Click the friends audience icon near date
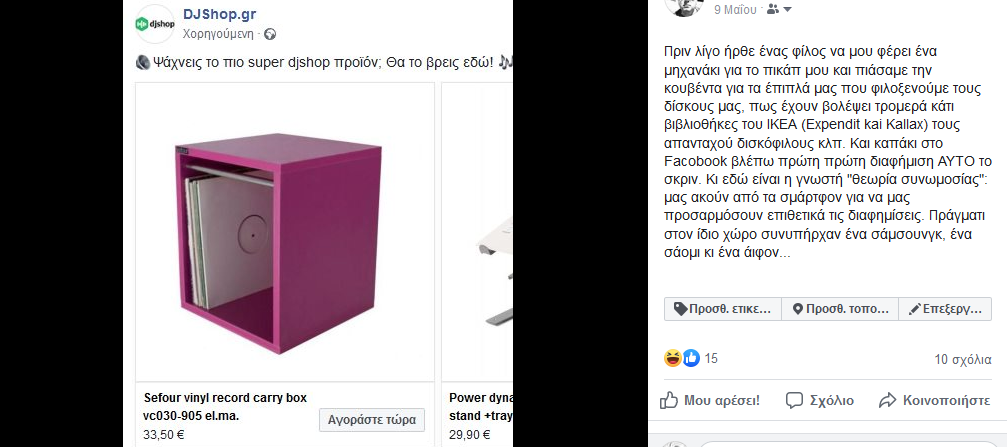Screen dimensions: 1007x447 773,10
